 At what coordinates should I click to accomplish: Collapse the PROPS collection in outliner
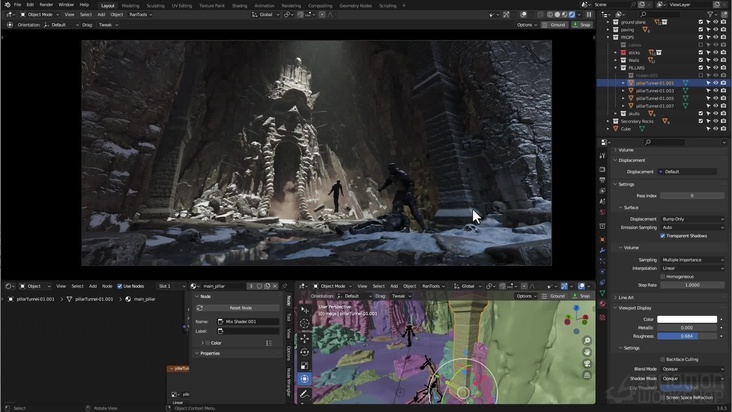click(x=609, y=37)
